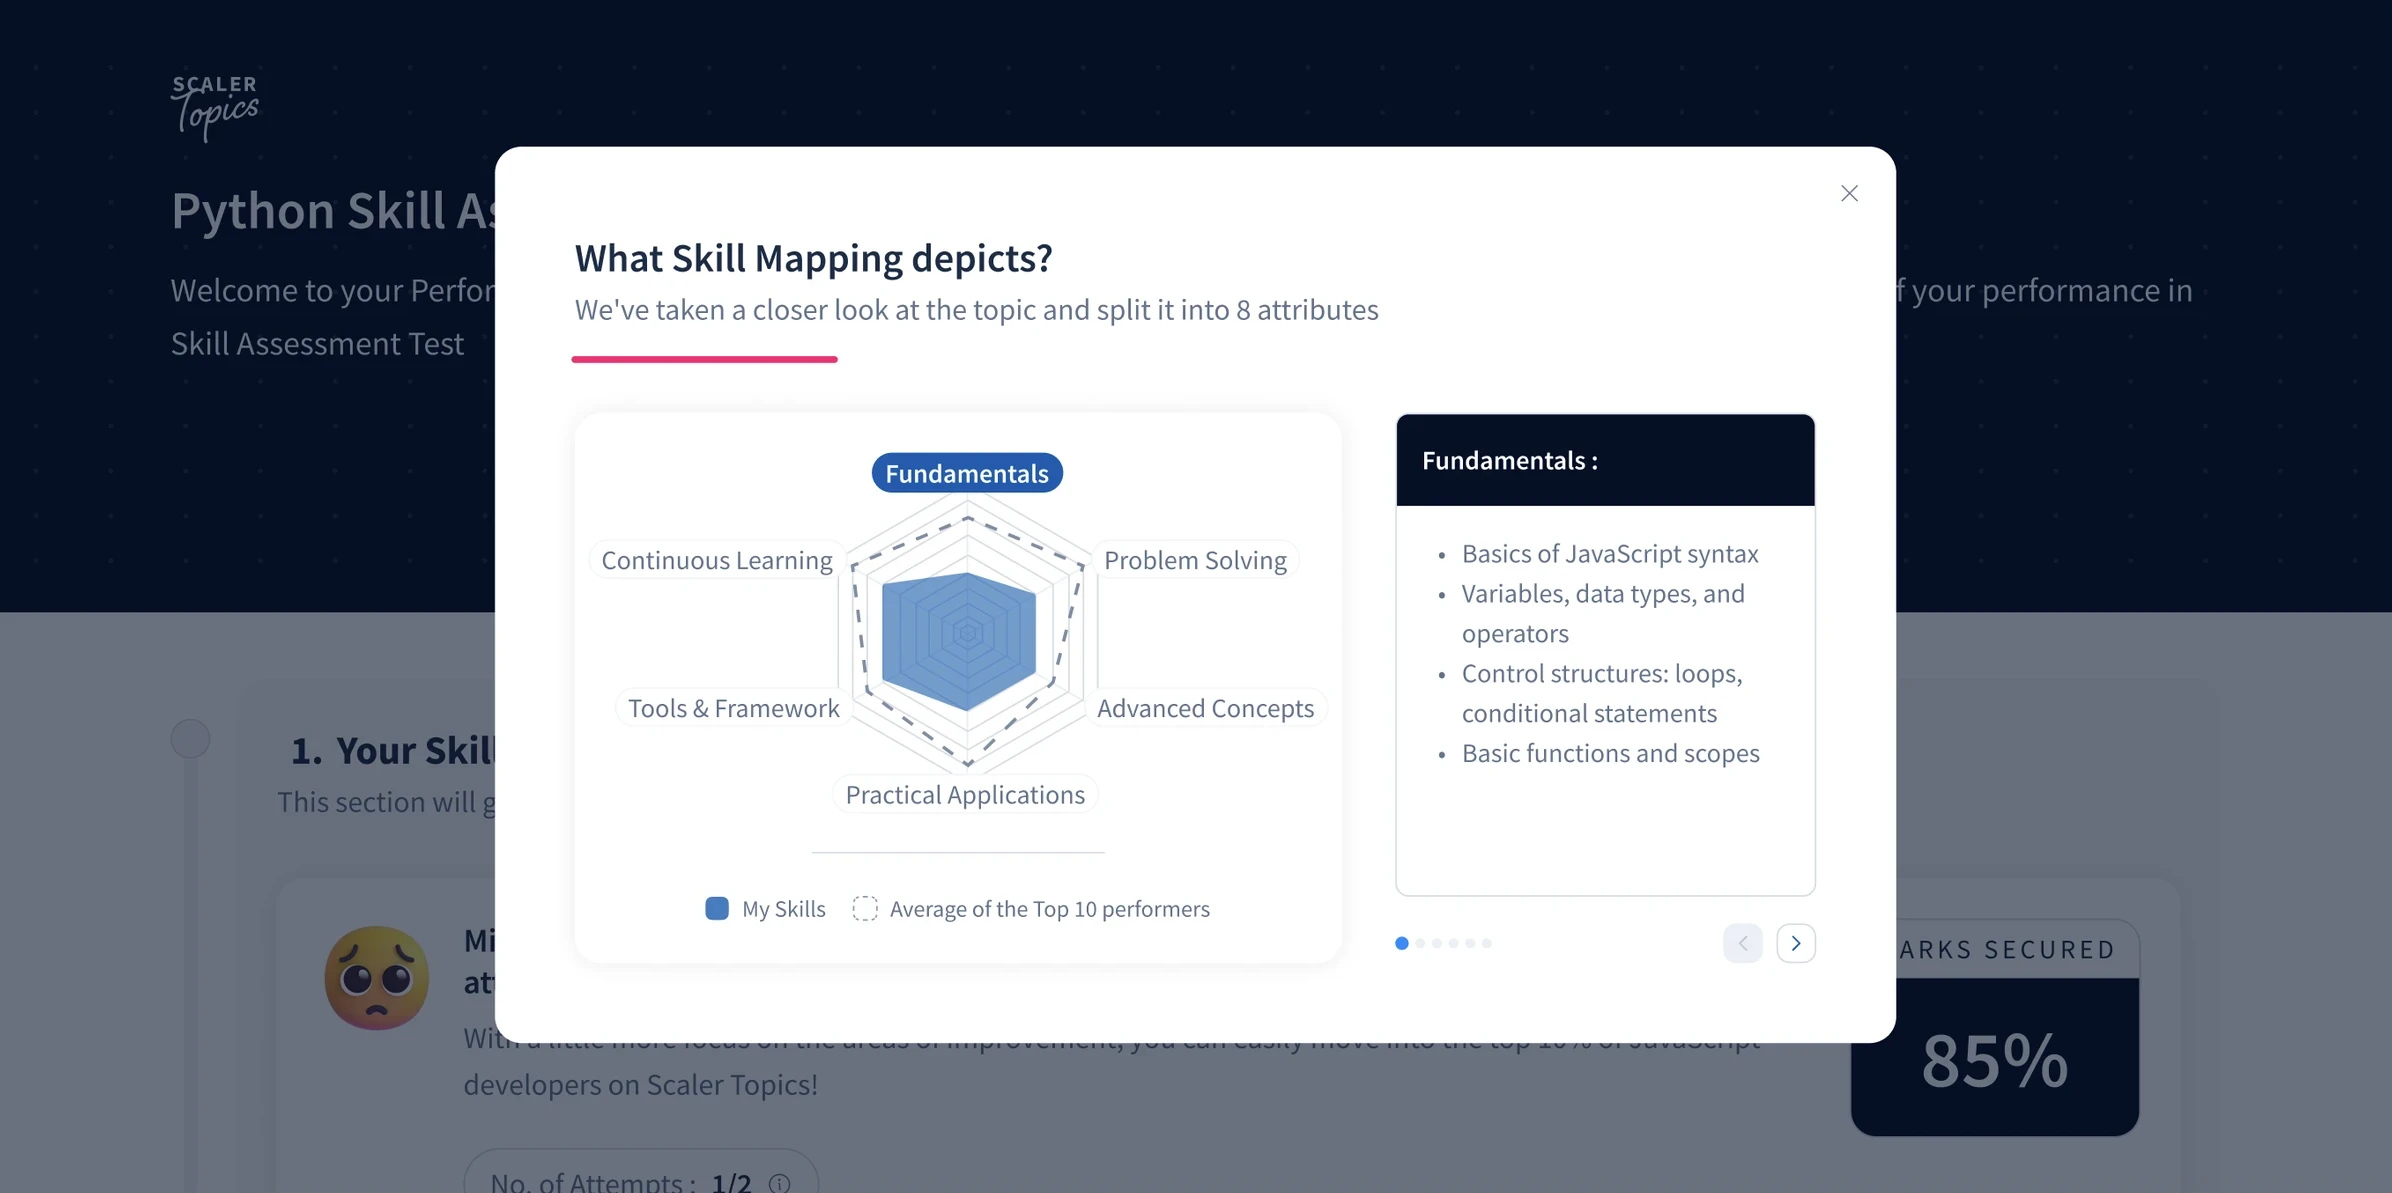Click the 85% marks secured value

(1994, 1059)
